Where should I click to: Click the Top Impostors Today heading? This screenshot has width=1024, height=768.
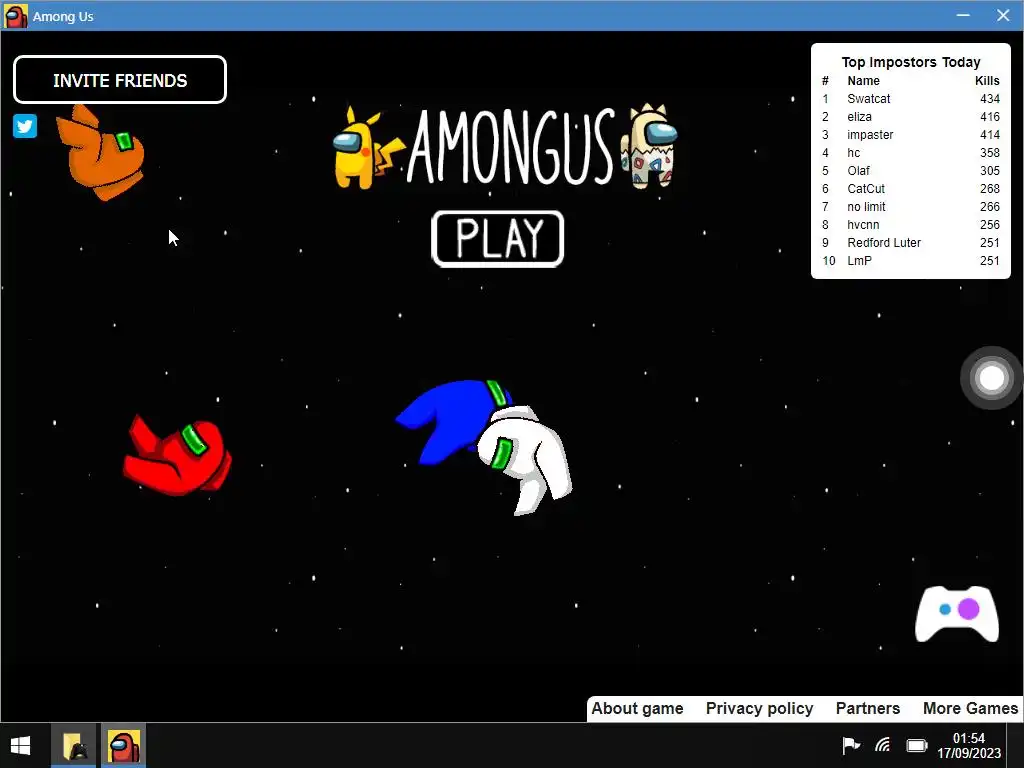tap(911, 62)
